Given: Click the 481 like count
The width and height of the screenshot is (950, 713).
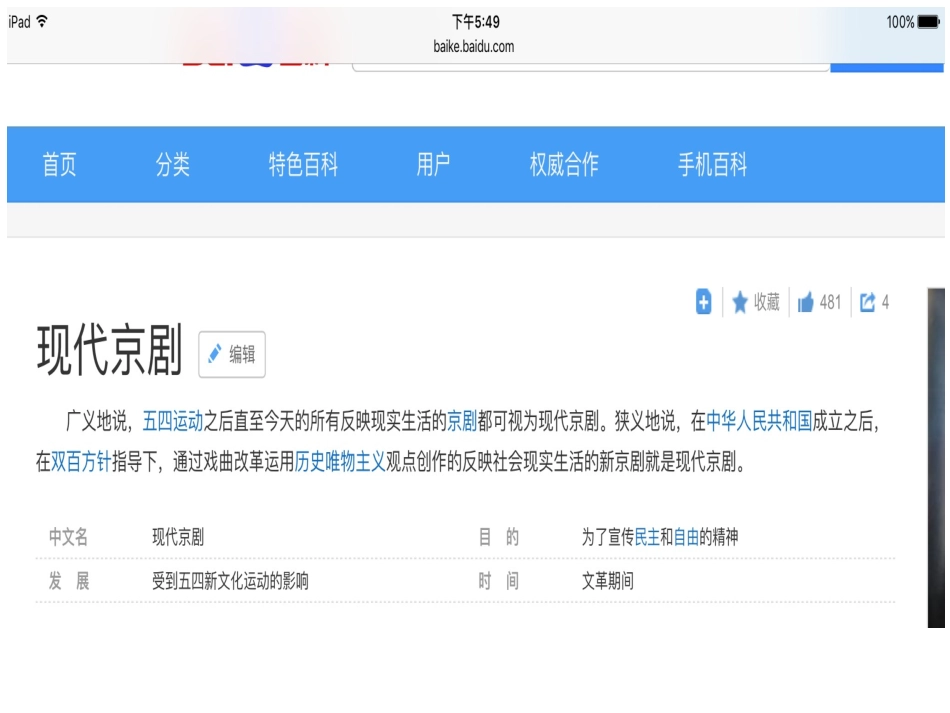Looking at the screenshot, I should (x=830, y=302).
